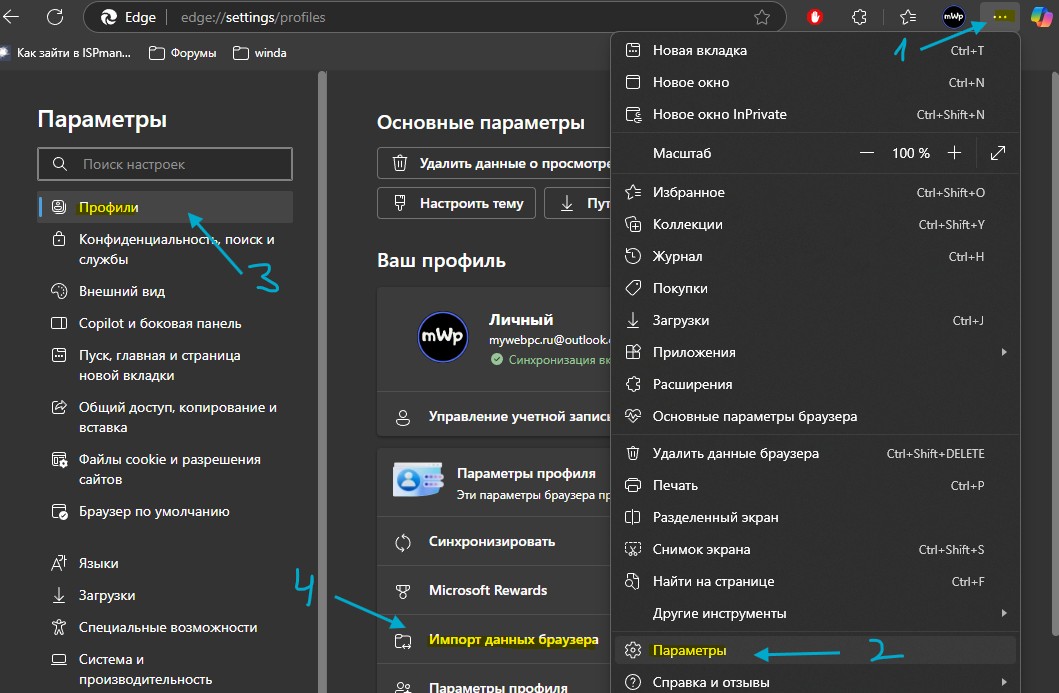
Task: Open the Extensions puzzle icon in toolbar
Action: (x=859, y=17)
